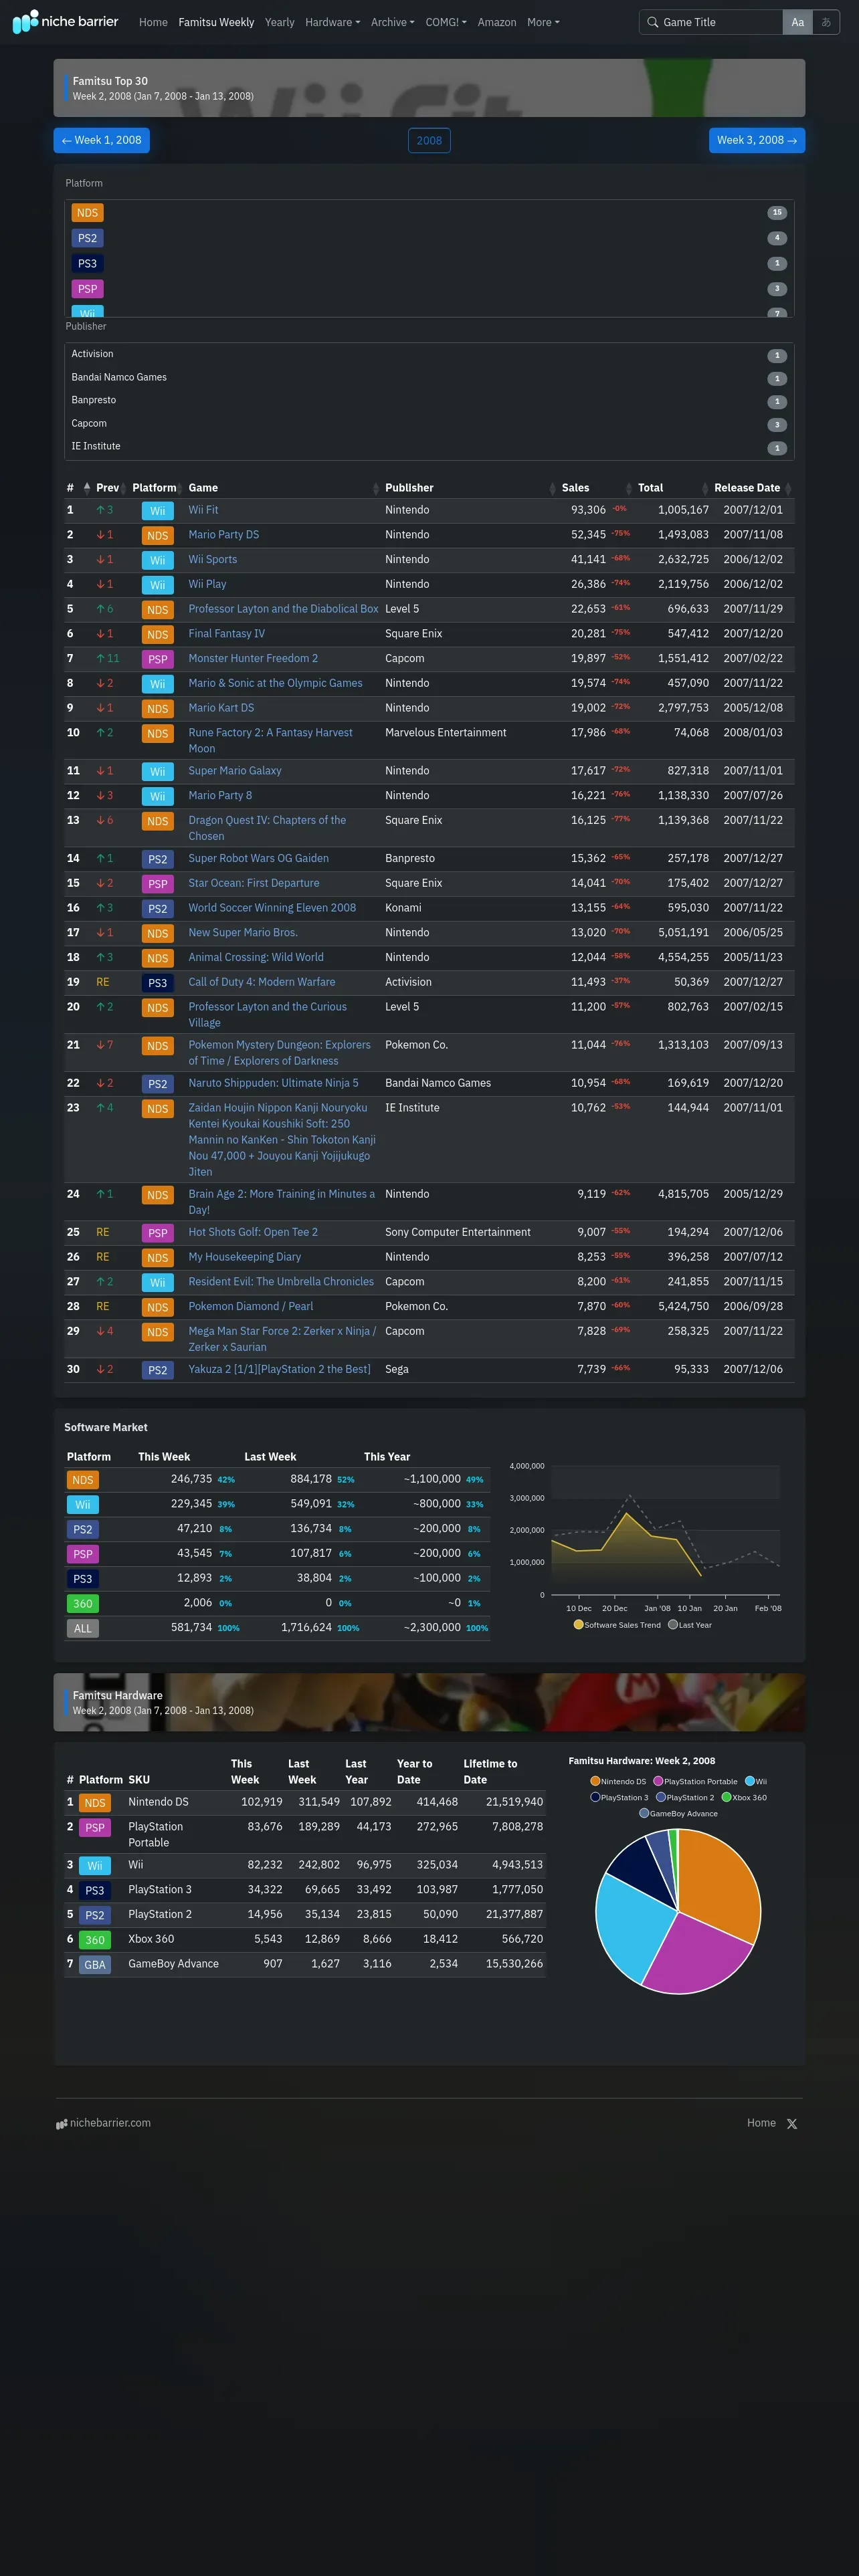
Task: Filter by publisher Activision
Action: pyautogui.click(x=429, y=355)
